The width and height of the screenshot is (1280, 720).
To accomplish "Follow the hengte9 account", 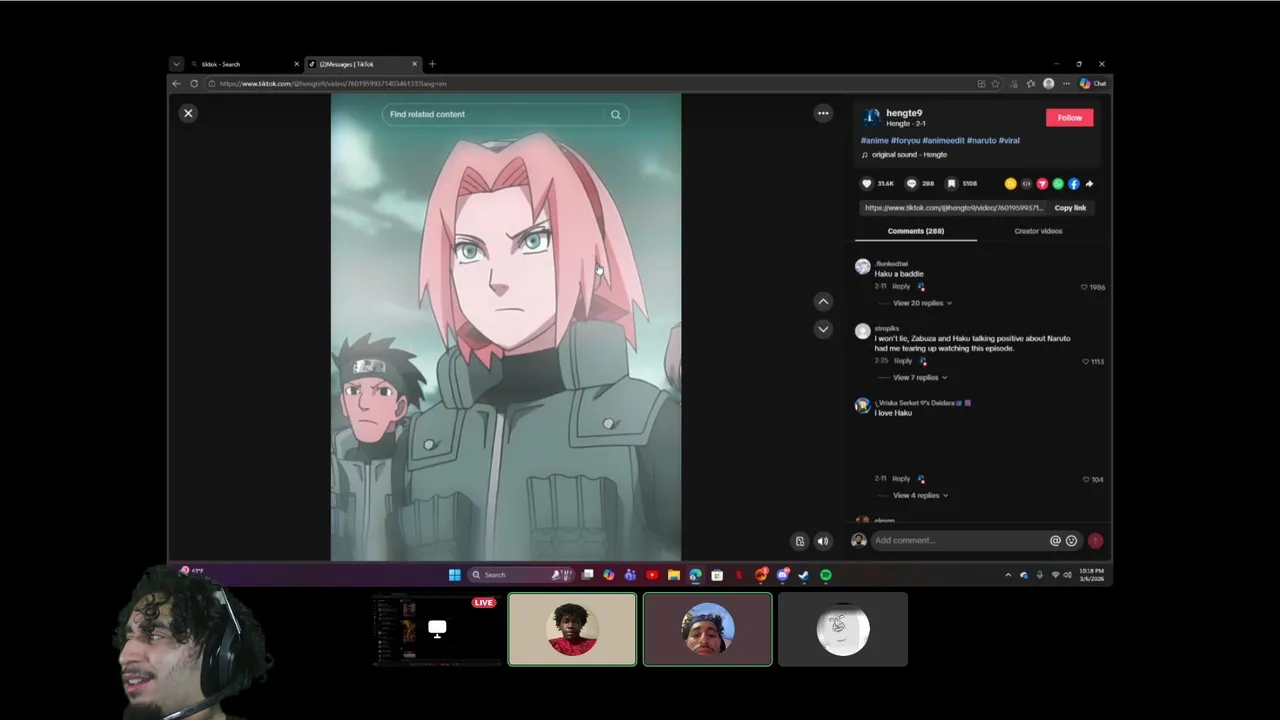I will point(1070,118).
